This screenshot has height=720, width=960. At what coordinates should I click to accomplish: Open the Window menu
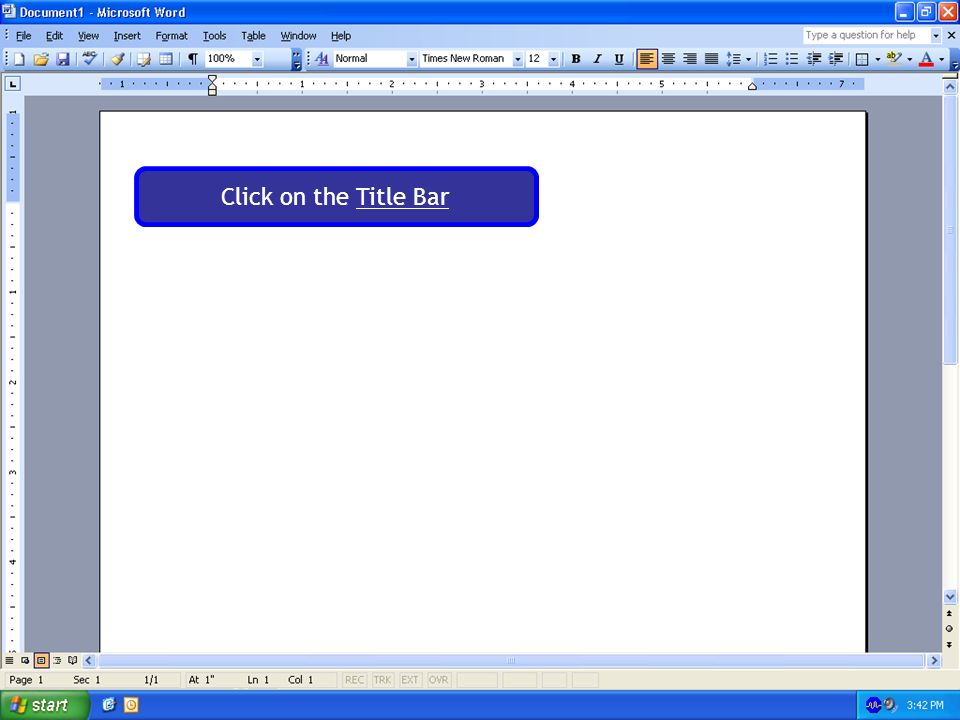coord(298,36)
